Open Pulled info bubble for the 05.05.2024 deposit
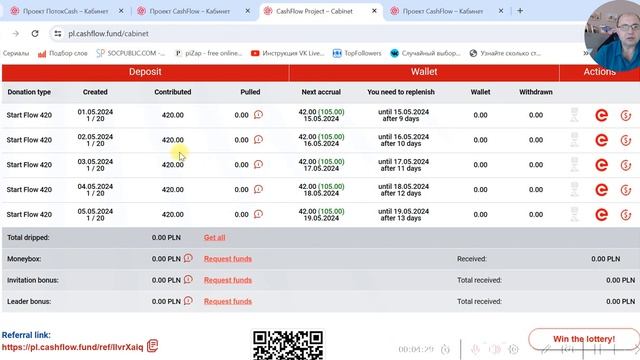This screenshot has width=640, height=360. pyautogui.click(x=258, y=214)
